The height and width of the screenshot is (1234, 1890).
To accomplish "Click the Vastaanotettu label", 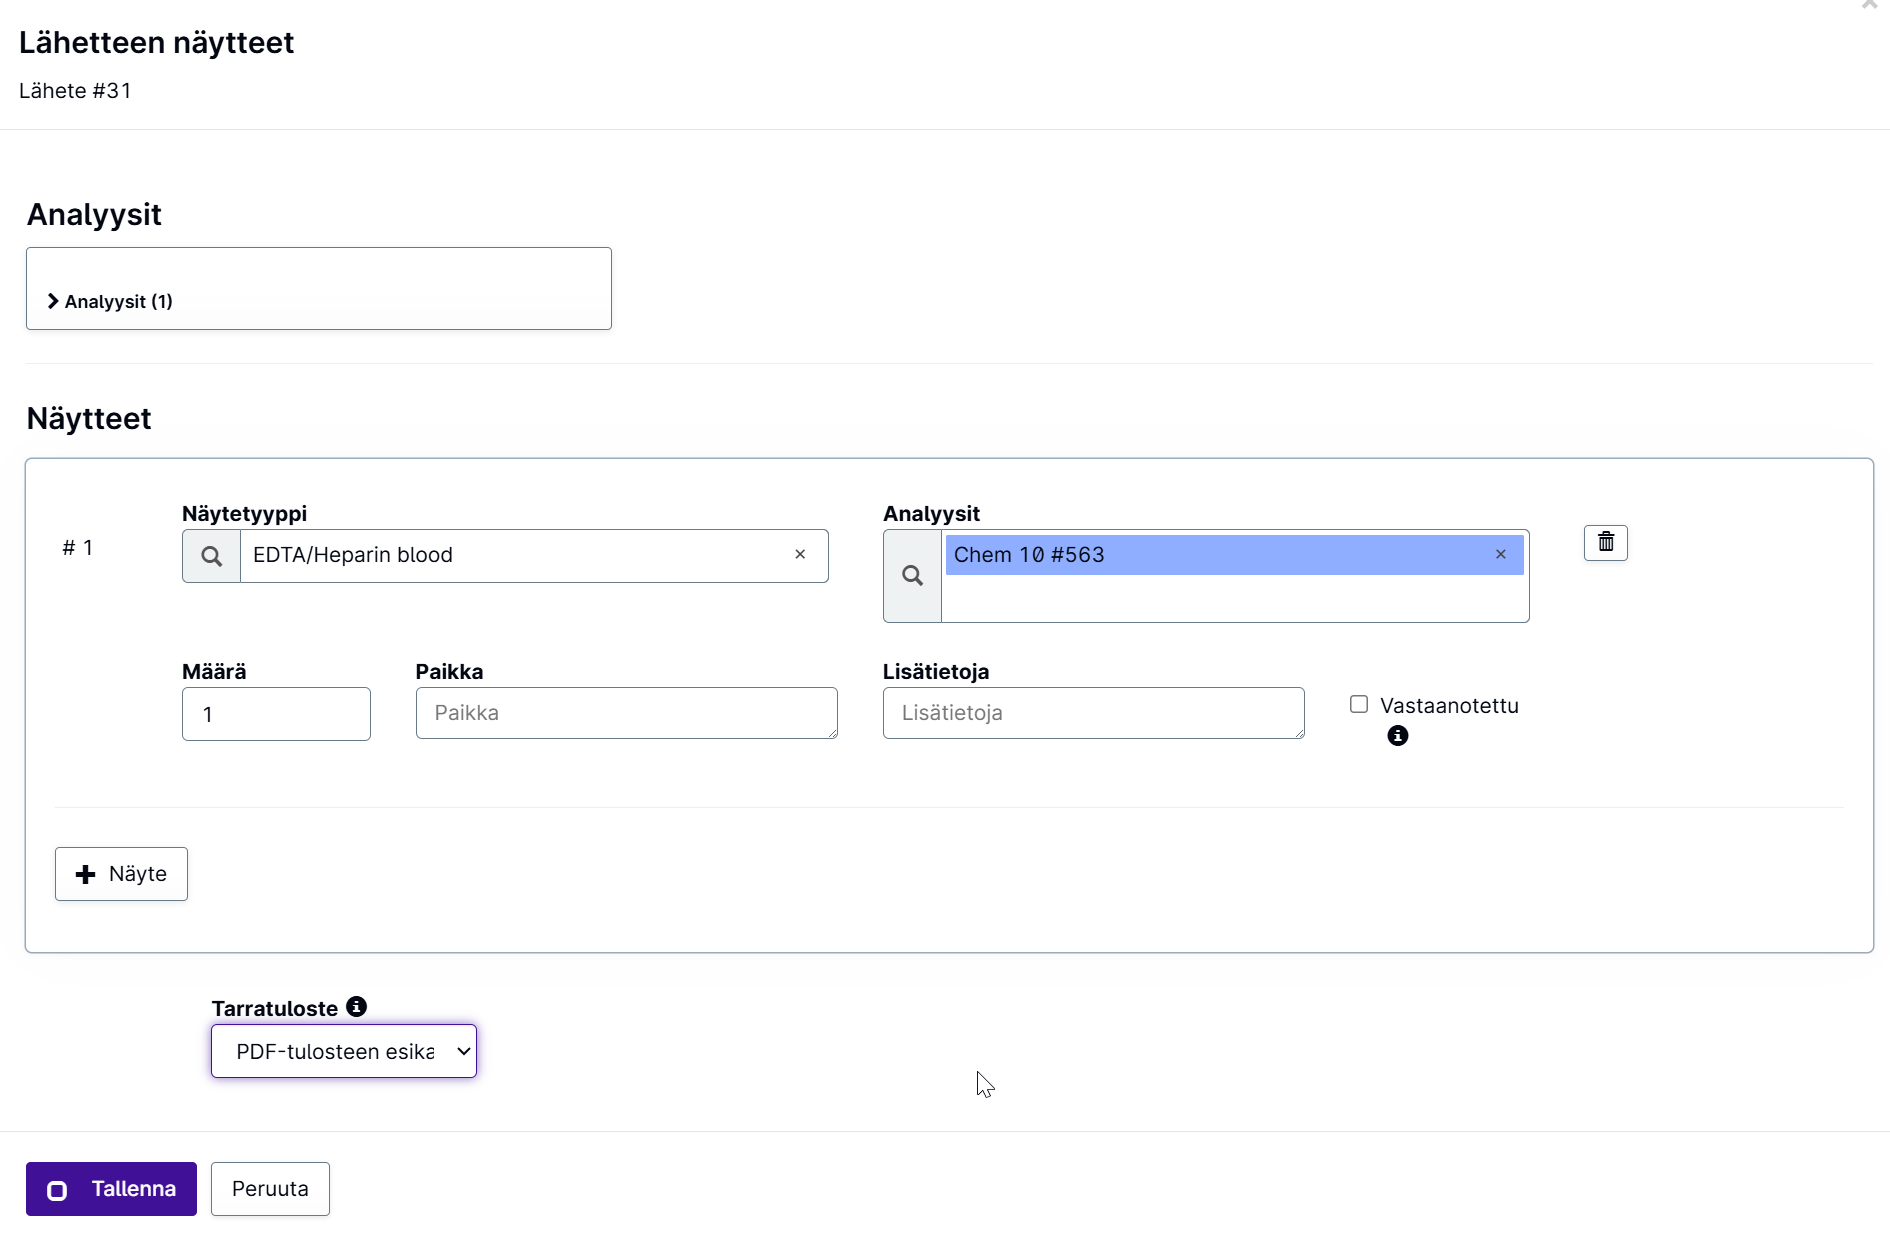I will click(x=1449, y=706).
